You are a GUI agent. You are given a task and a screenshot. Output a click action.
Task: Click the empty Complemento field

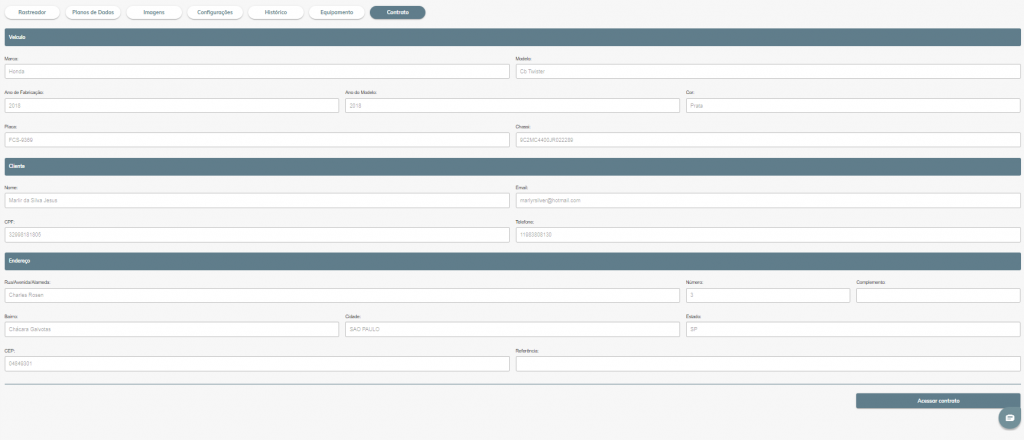[938, 295]
